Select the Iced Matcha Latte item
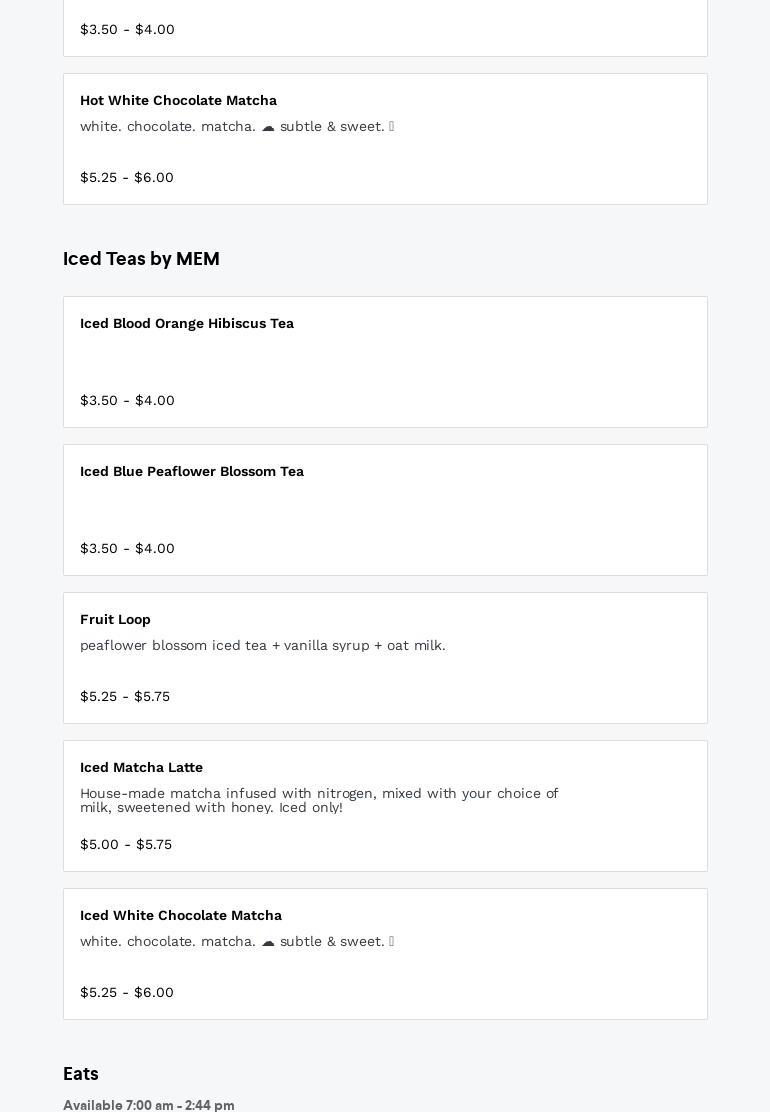This screenshot has height=1112, width=770. click(x=142, y=768)
